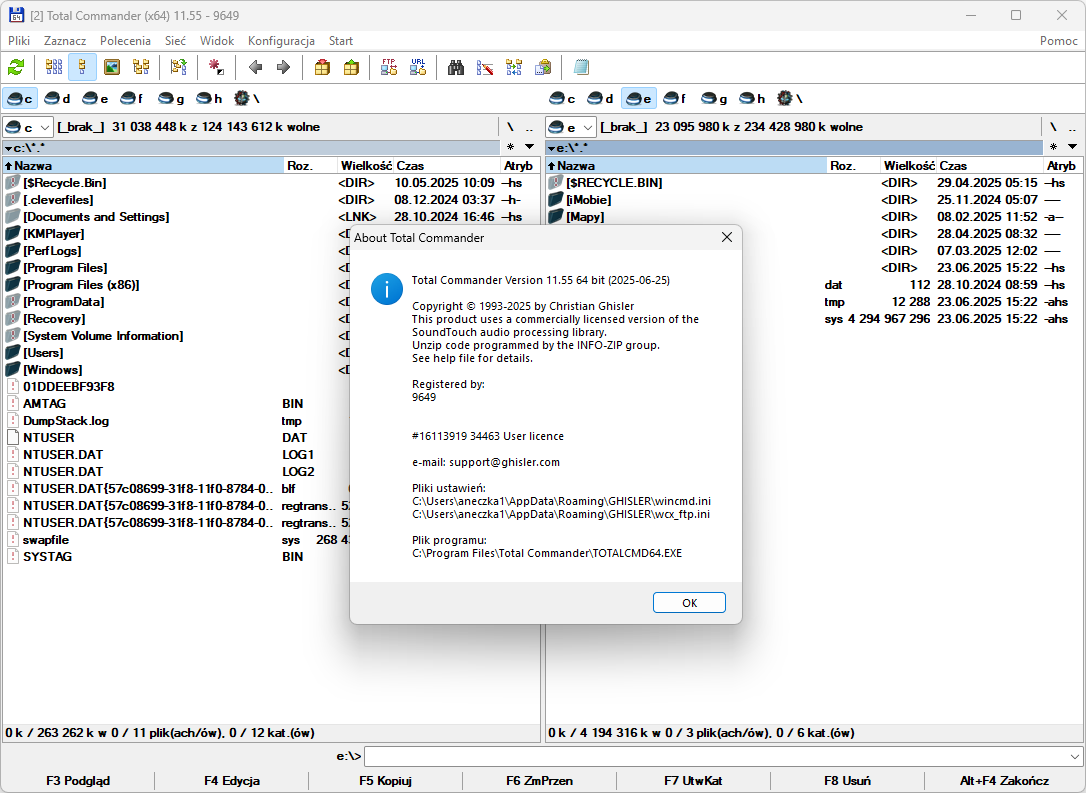Go forward with the right arrow icon
1086x793 pixels.
click(x=283, y=67)
